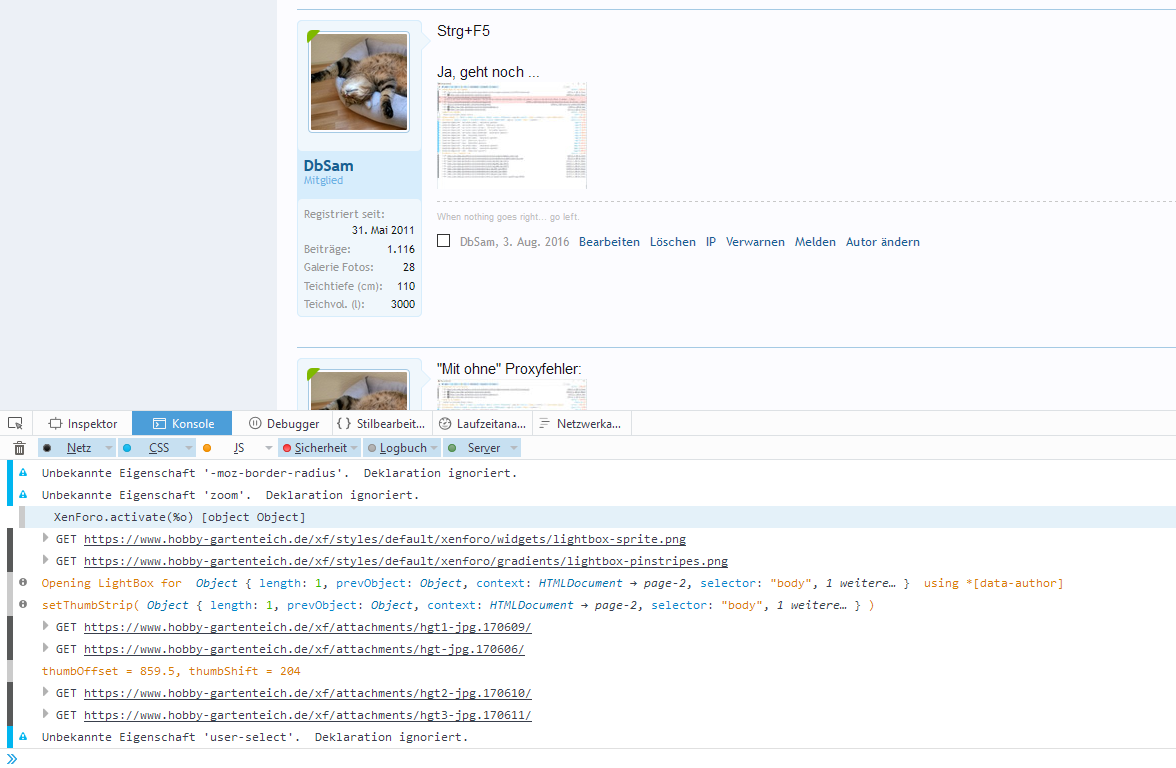Open the JS filter dropdown arrow

268,448
